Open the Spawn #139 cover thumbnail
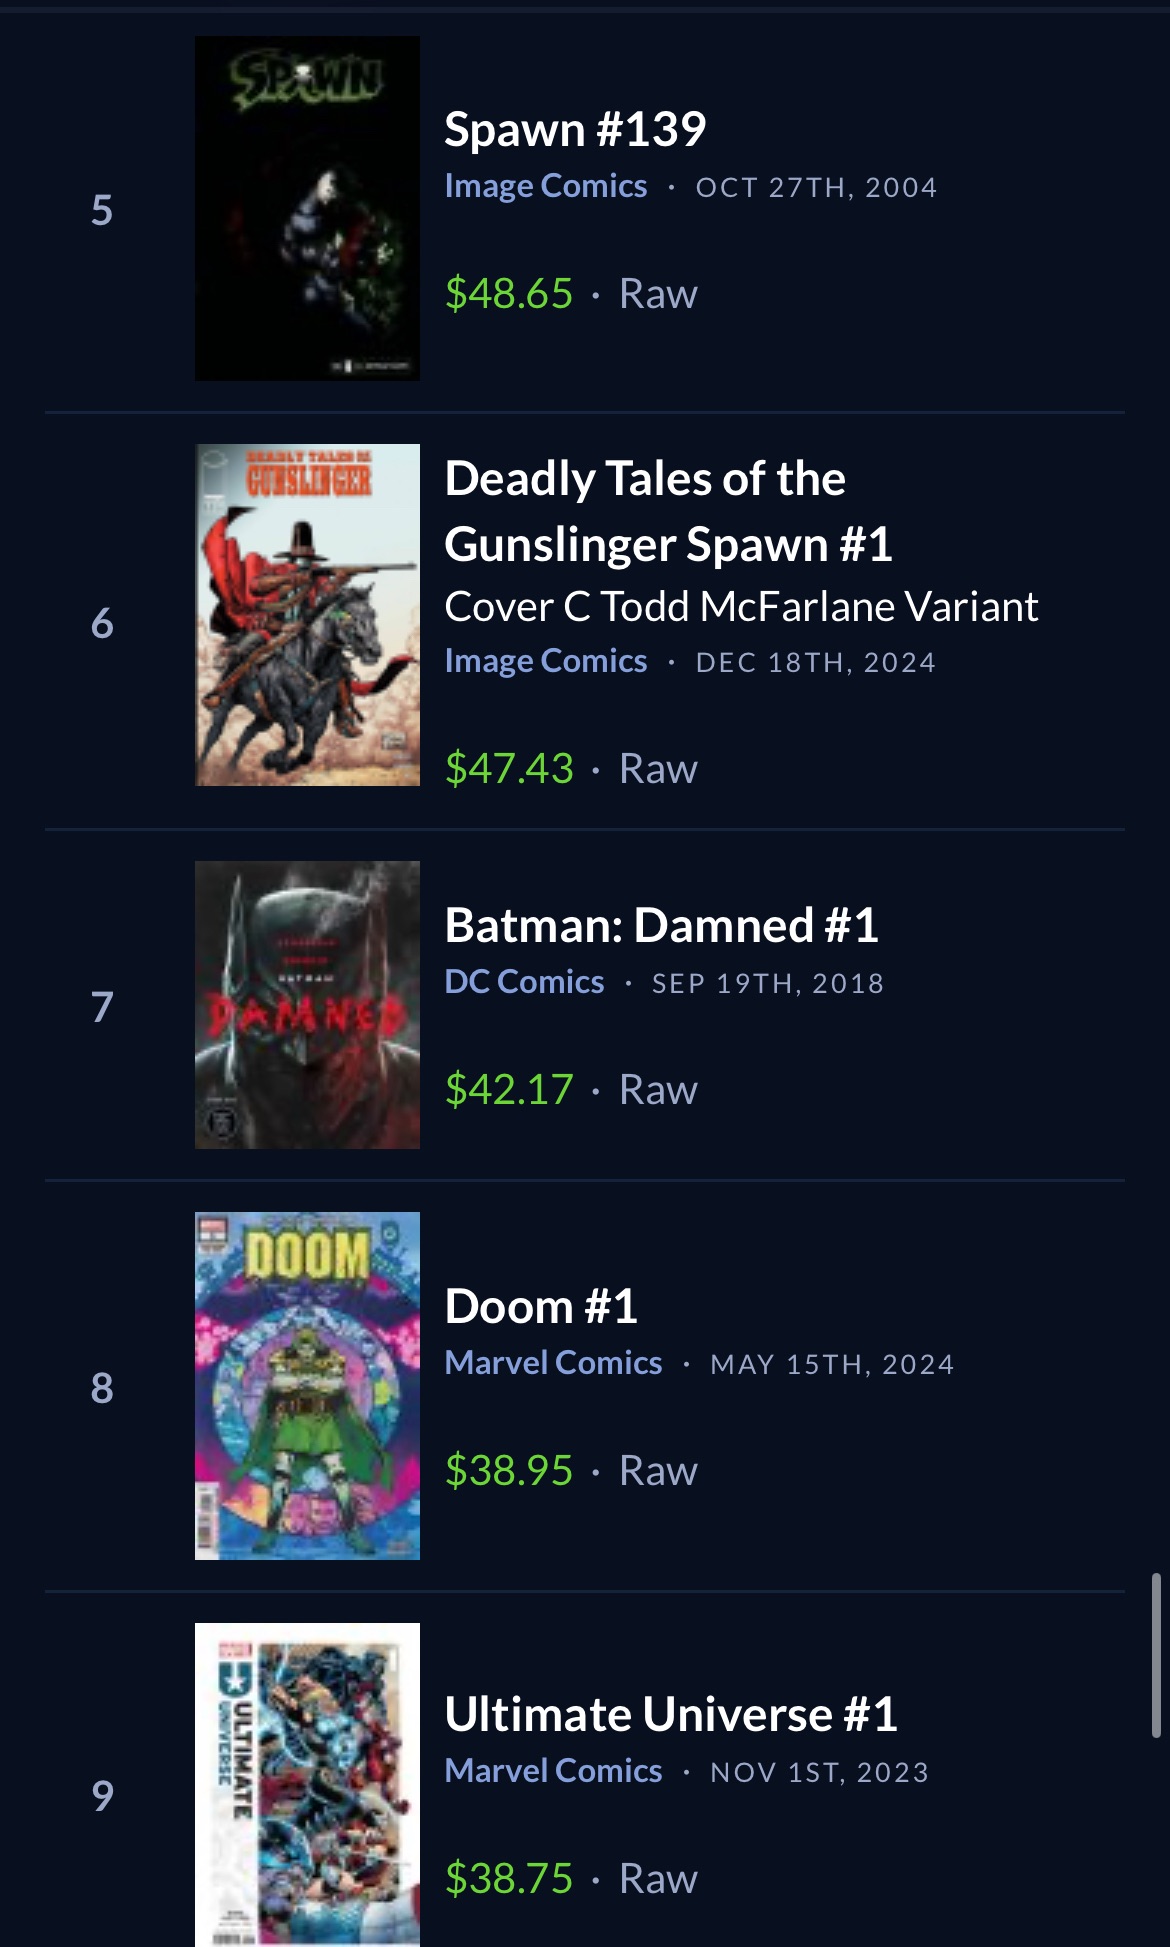The width and height of the screenshot is (1170, 1947). coord(307,208)
